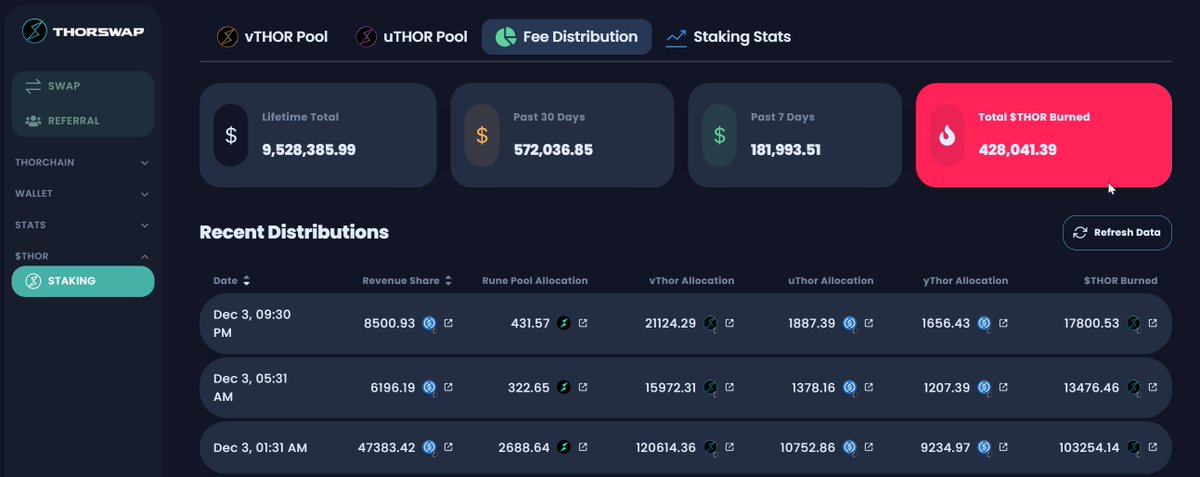This screenshot has height=477, width=1200.
Task: Click the Rune Pool Allocation column header
Action: [x=535, y=281]
